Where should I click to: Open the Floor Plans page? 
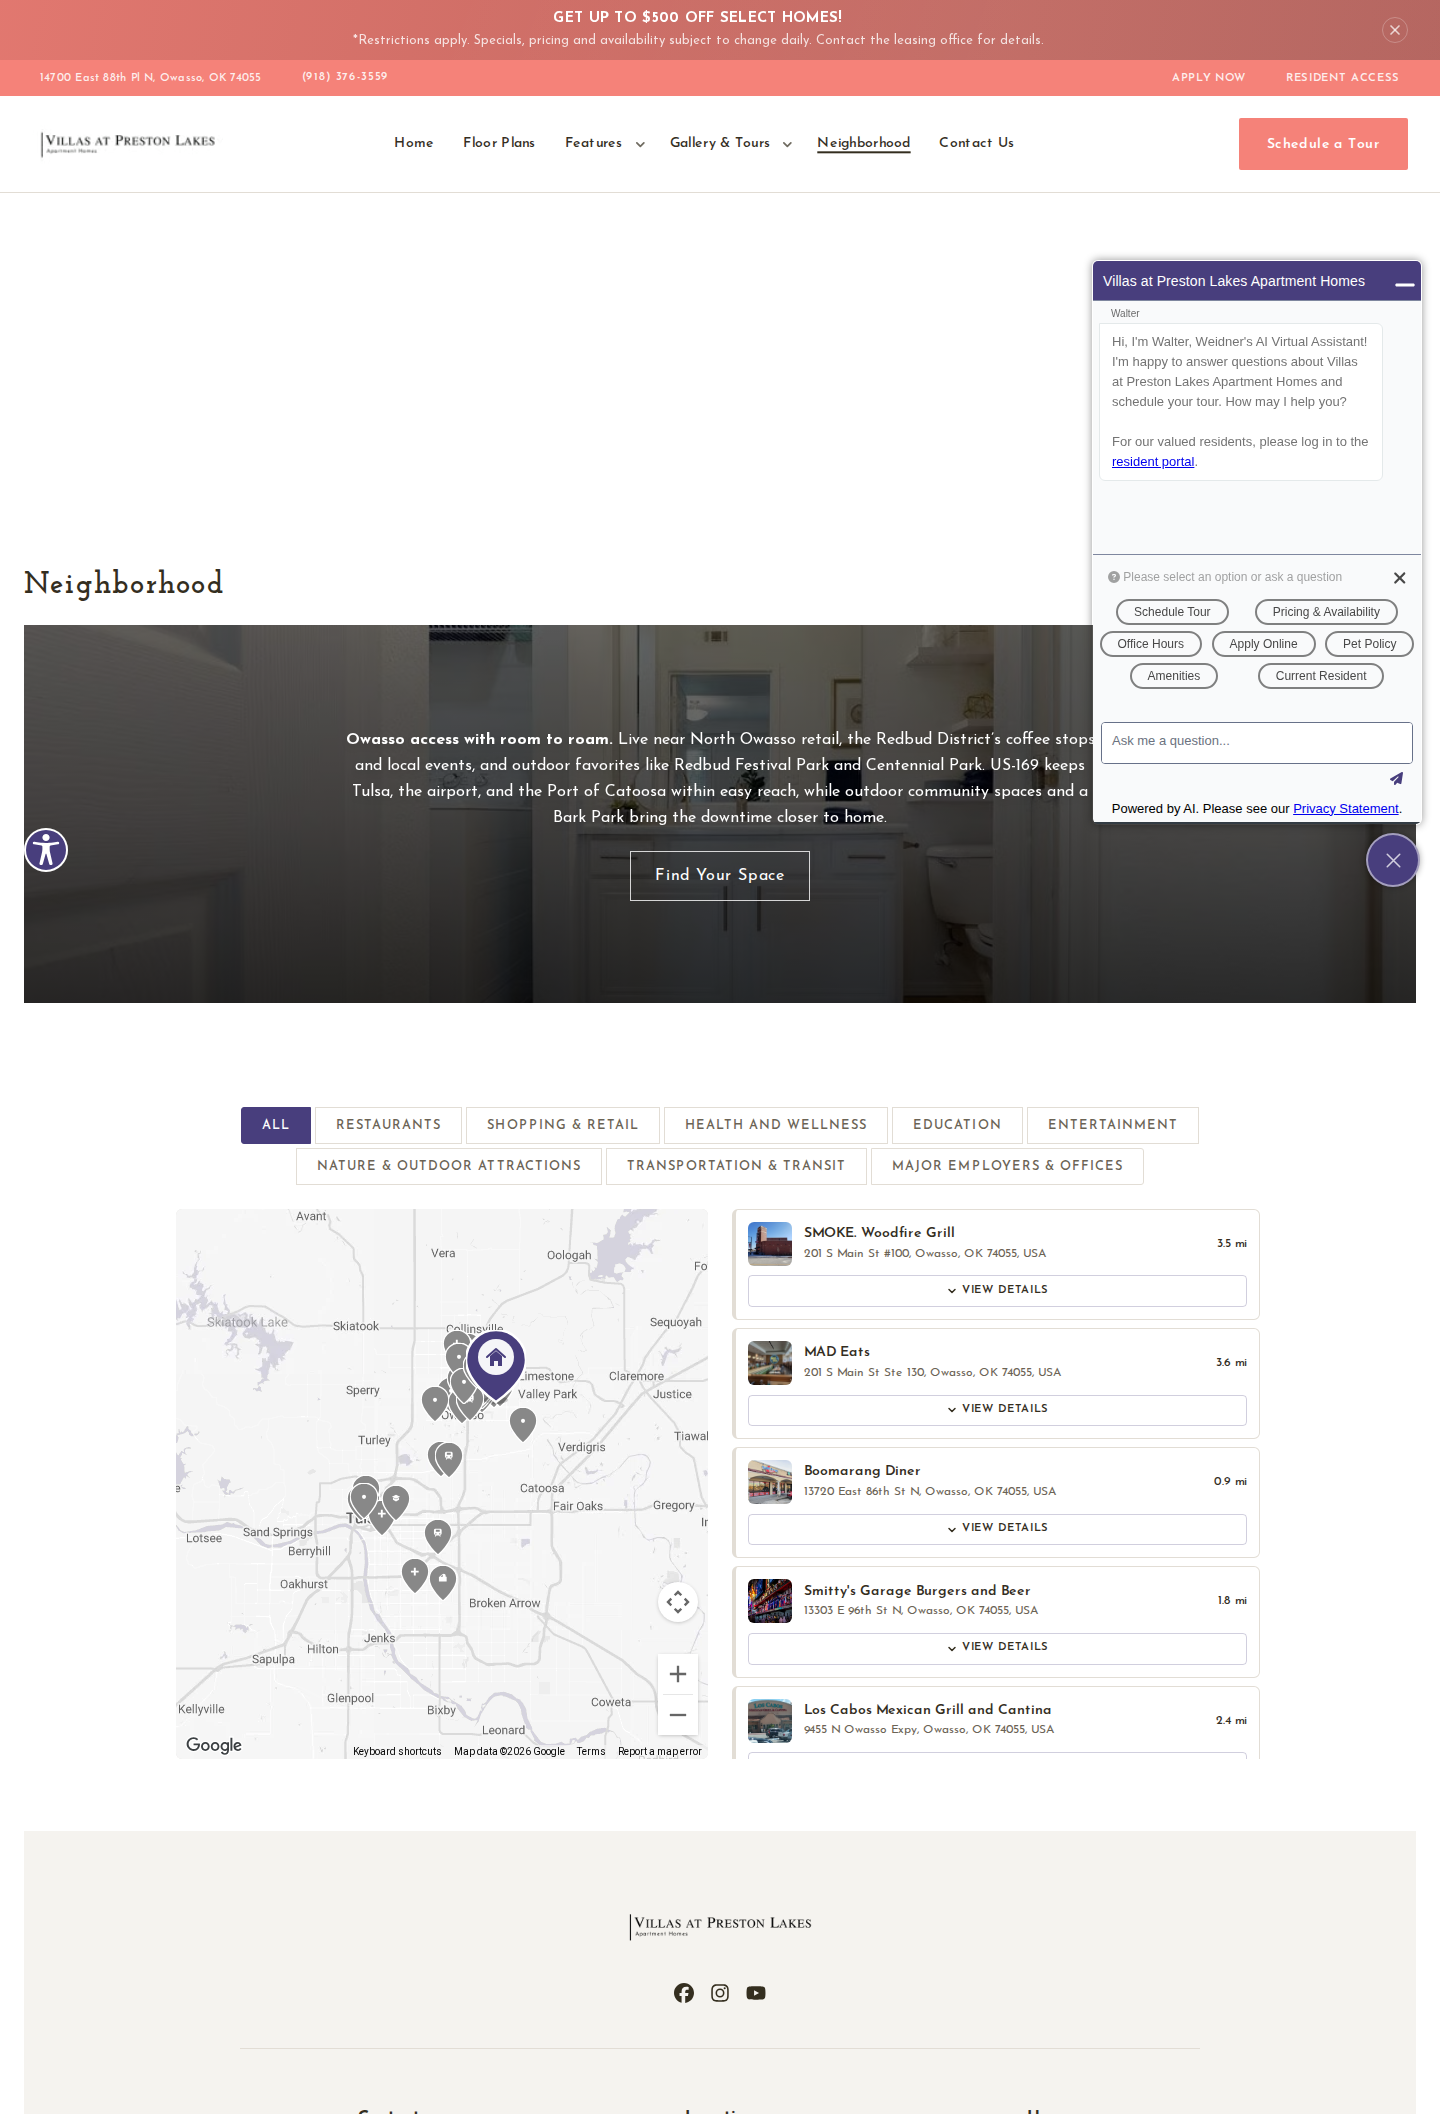[x=499, y=143]
